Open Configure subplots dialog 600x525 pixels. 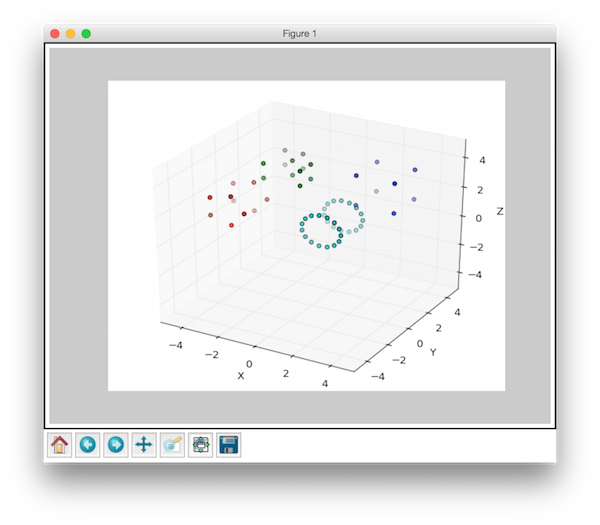point(200,444)
